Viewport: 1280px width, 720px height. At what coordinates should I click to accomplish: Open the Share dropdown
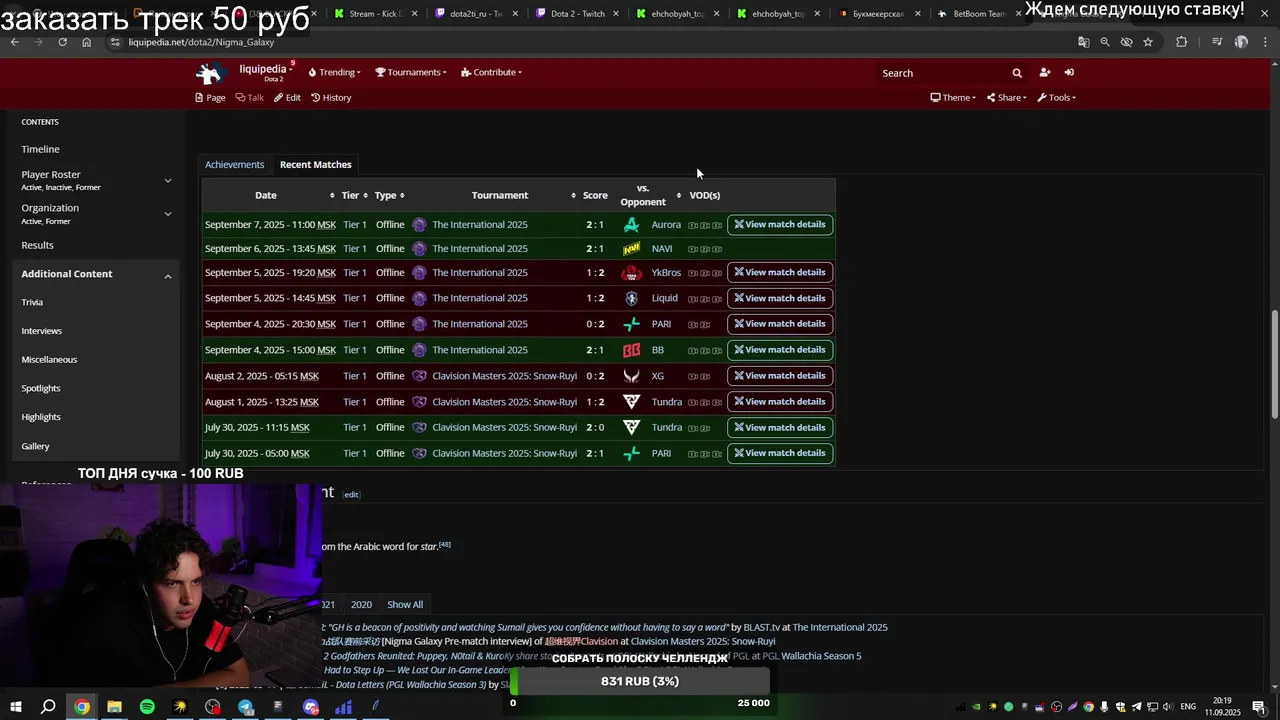(1006, 97)
